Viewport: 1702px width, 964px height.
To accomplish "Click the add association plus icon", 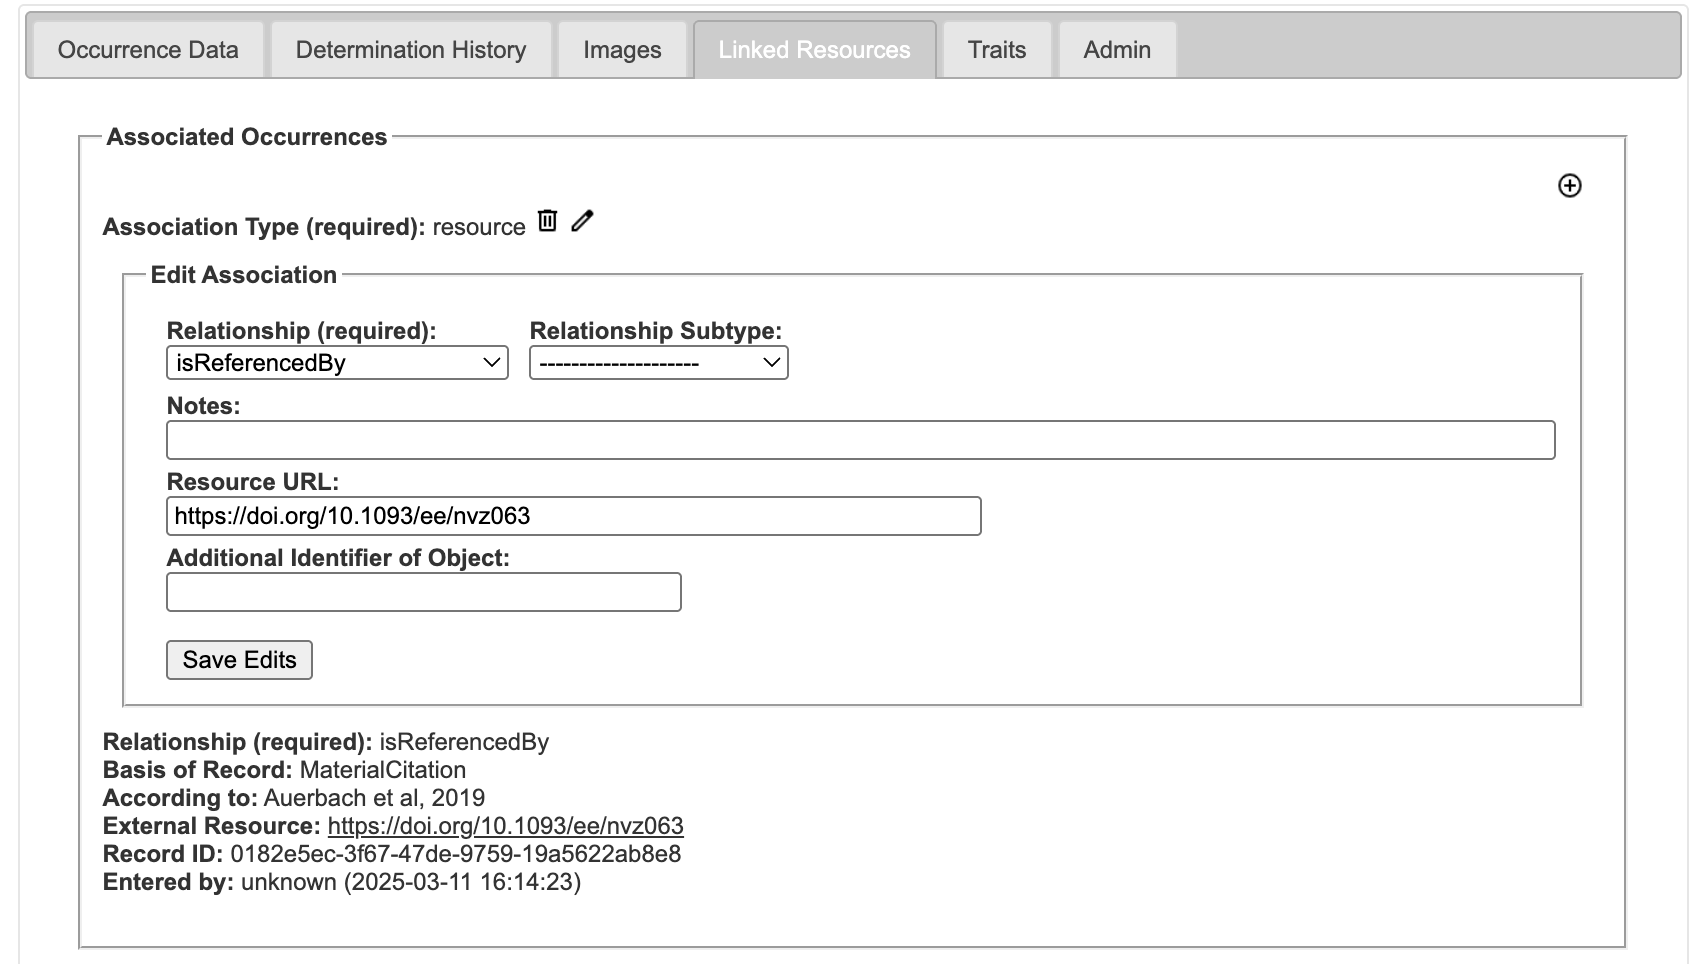I will 1569,186.
